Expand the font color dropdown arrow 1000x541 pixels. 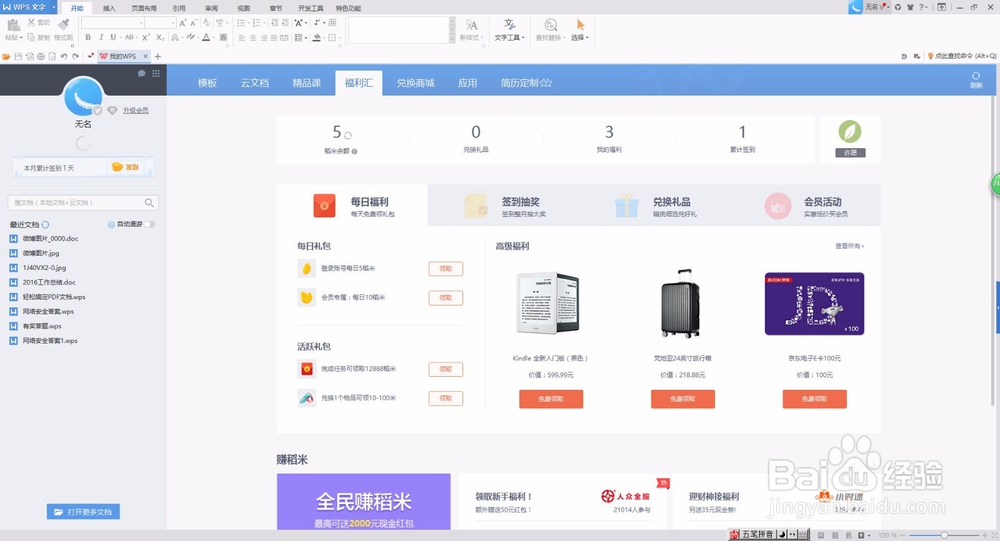pyautogui.click(x=215, y=38)
